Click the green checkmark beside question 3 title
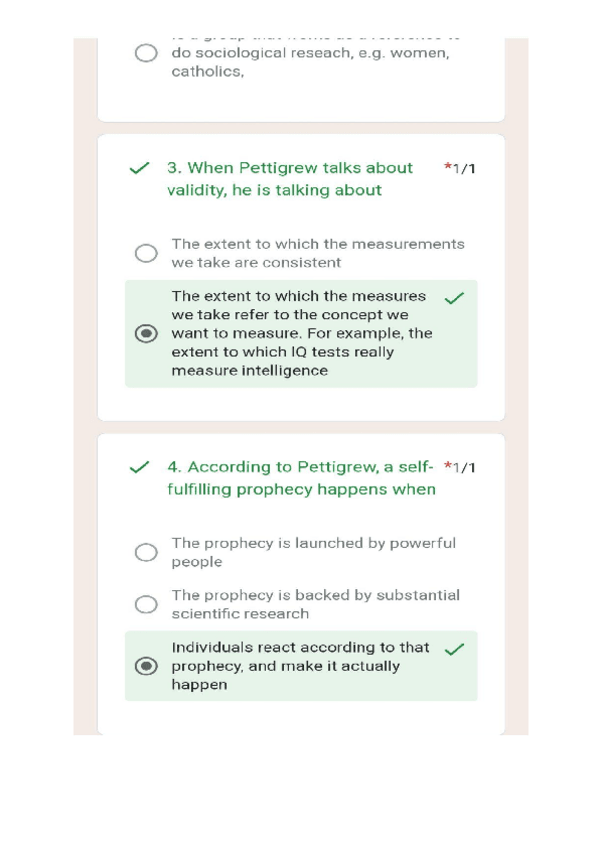The height and width of the screenshot is (848, 600). [140, 168]
